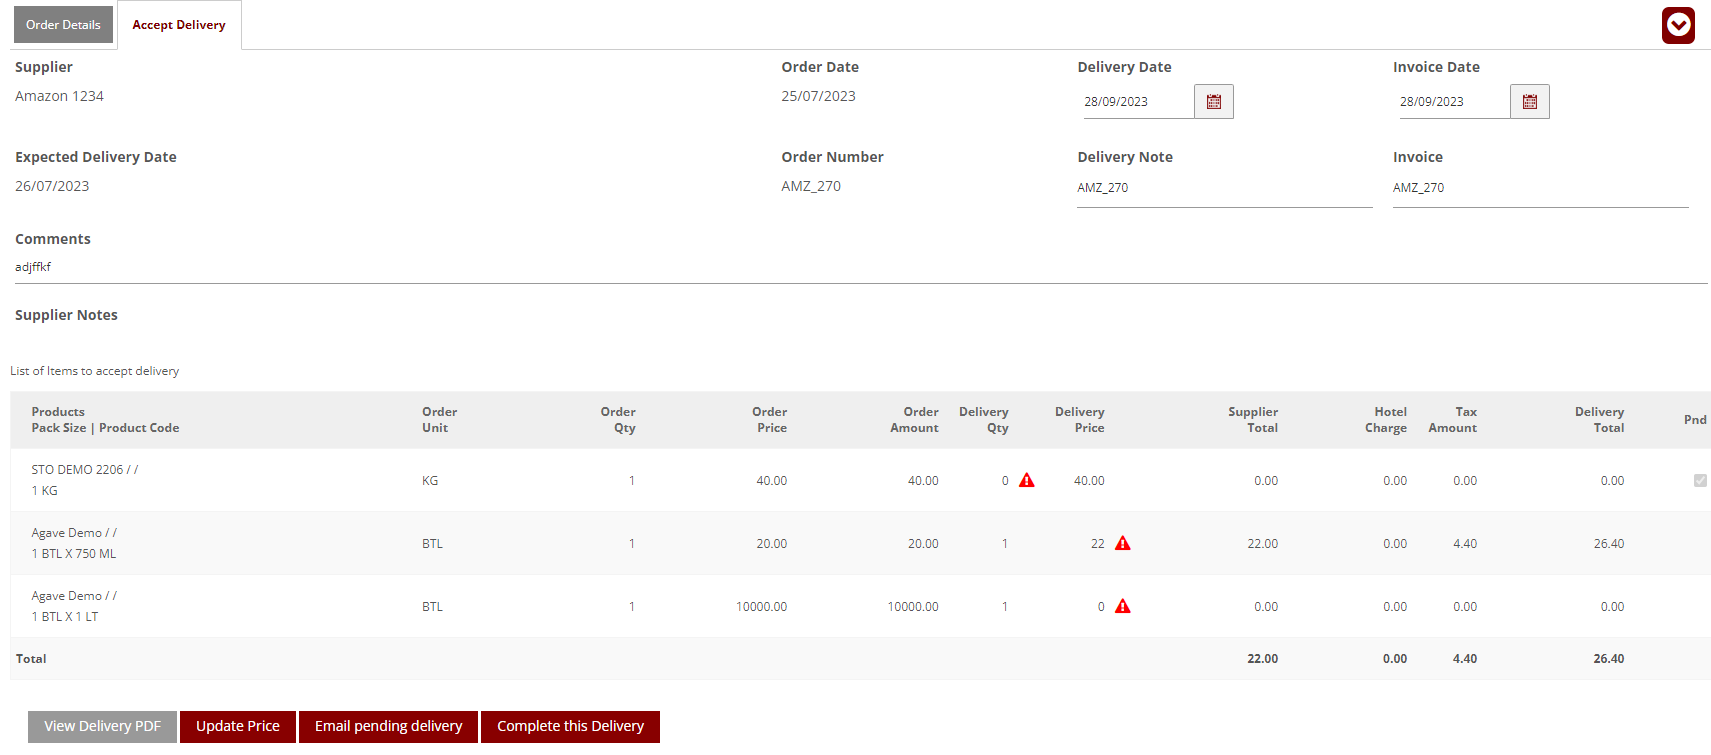
Task: Switch to the Order Details tab
Action: [63, 25]
